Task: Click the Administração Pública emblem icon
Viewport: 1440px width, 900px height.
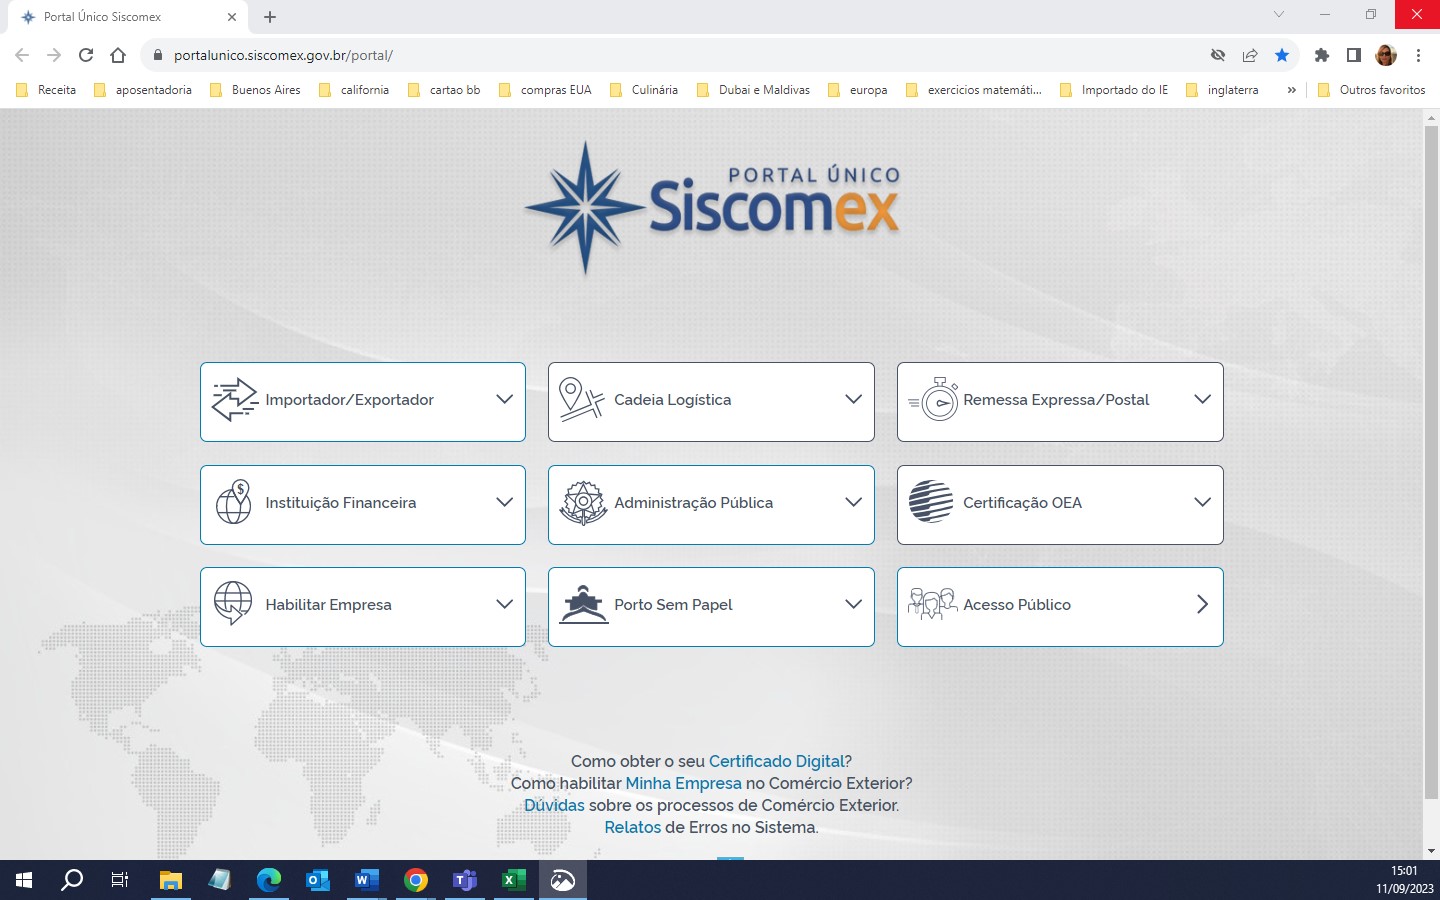Action: [x=583, y=502]
